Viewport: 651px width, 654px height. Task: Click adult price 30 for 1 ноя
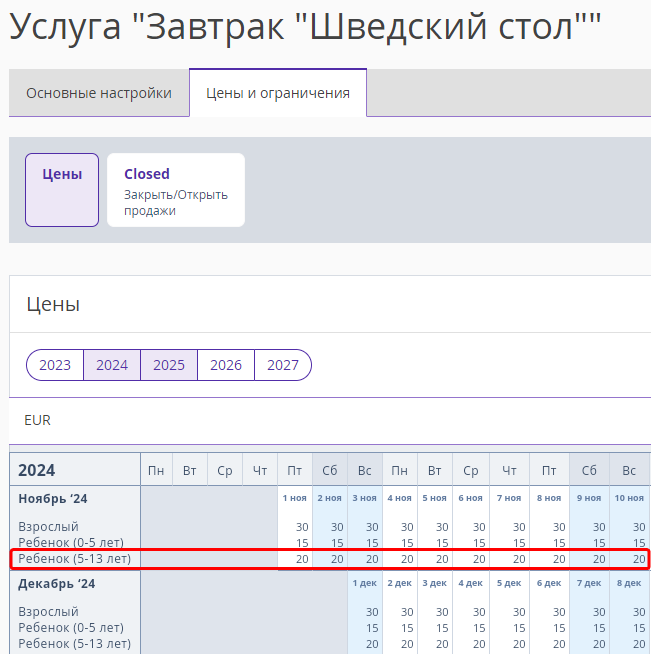(302, 527)
